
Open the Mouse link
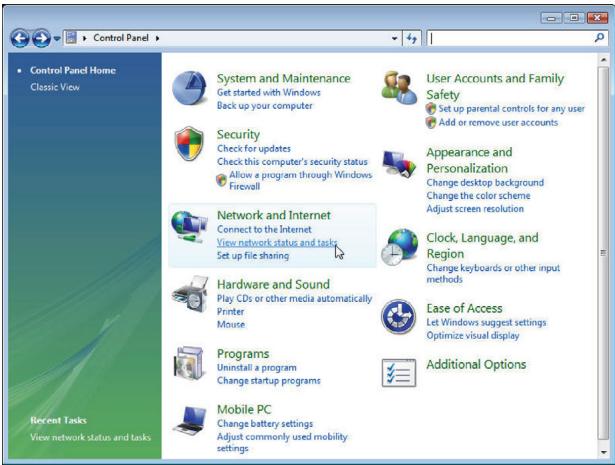click(231, 325)
